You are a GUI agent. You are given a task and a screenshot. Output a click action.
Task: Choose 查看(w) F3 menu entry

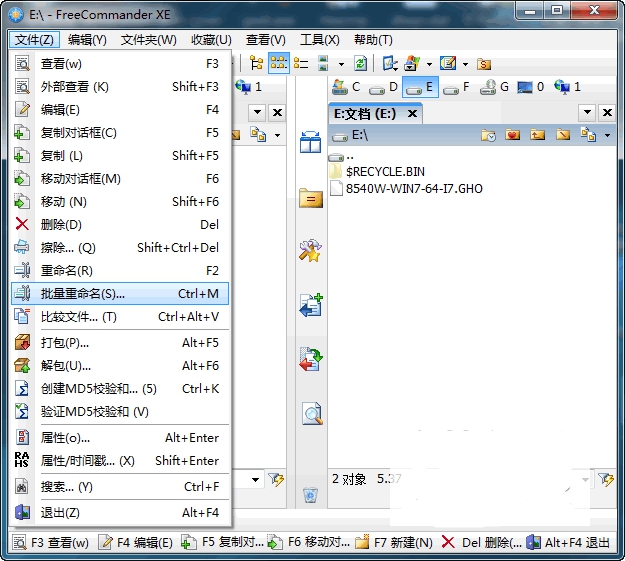(120, 64)
